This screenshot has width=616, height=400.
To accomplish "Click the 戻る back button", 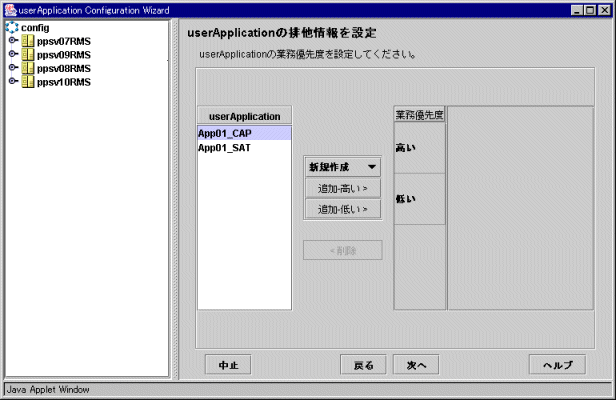I will (x=363, y=365).
